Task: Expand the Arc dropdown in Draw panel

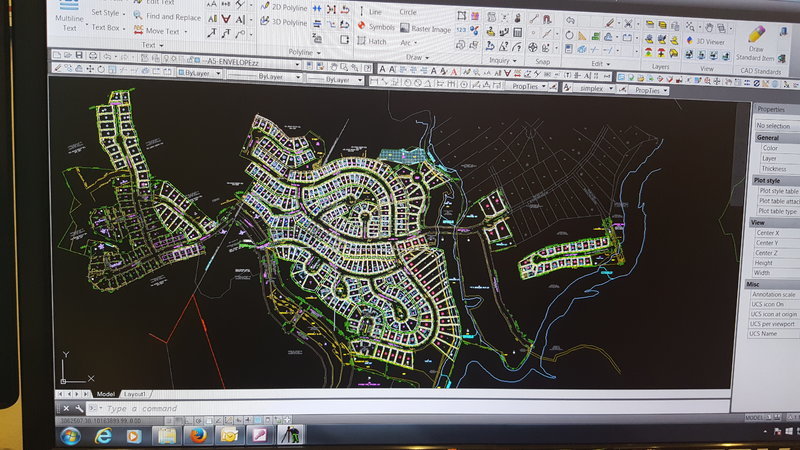Action: (x=416, y=43)
